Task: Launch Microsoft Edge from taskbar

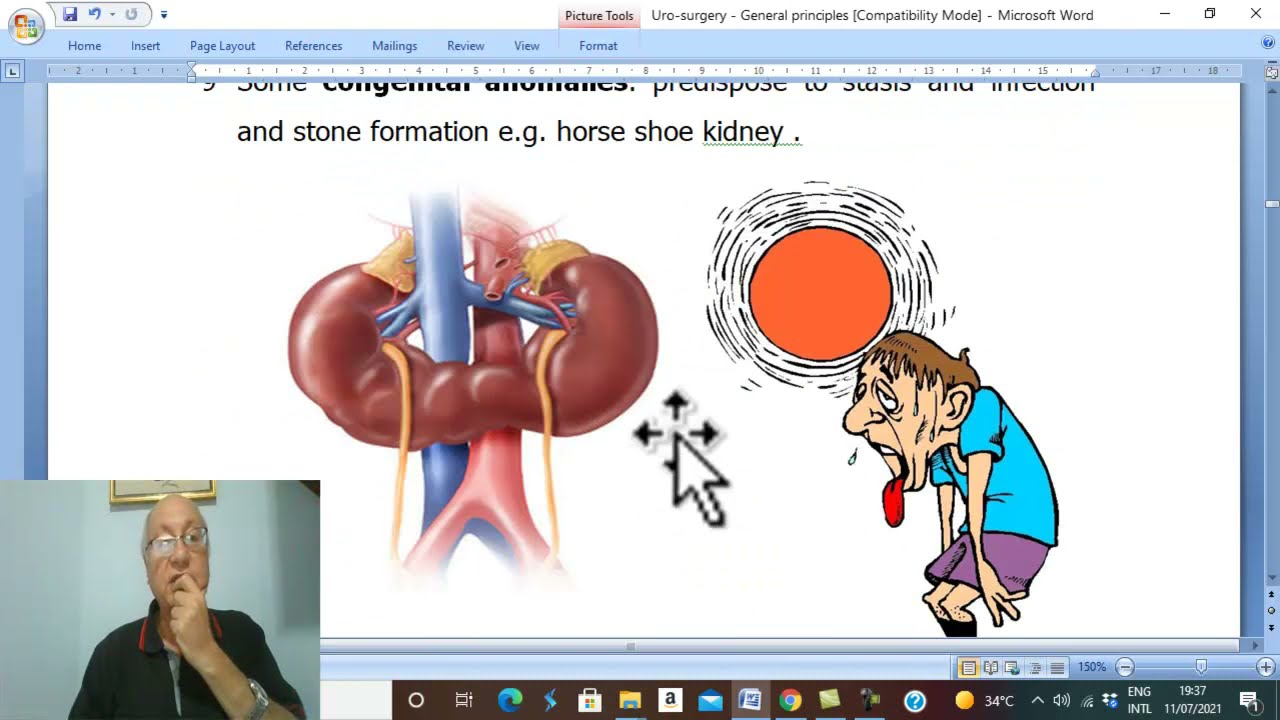Action: (x=510, y=700)
